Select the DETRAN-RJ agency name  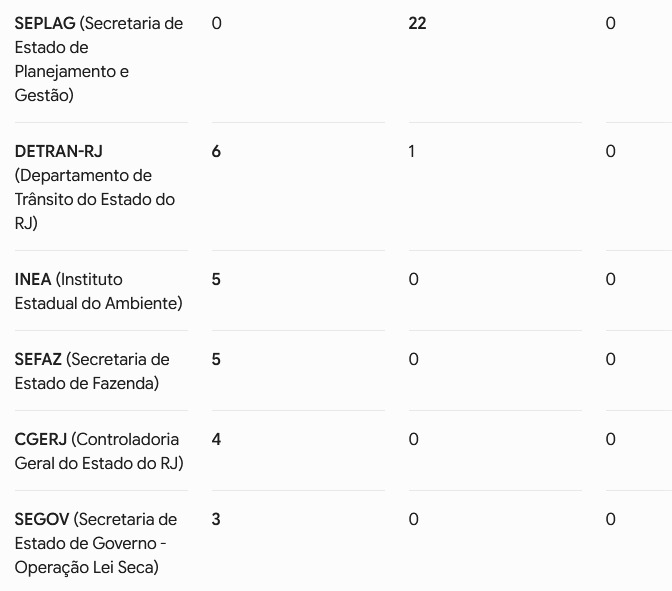click(x=95, y=187)
